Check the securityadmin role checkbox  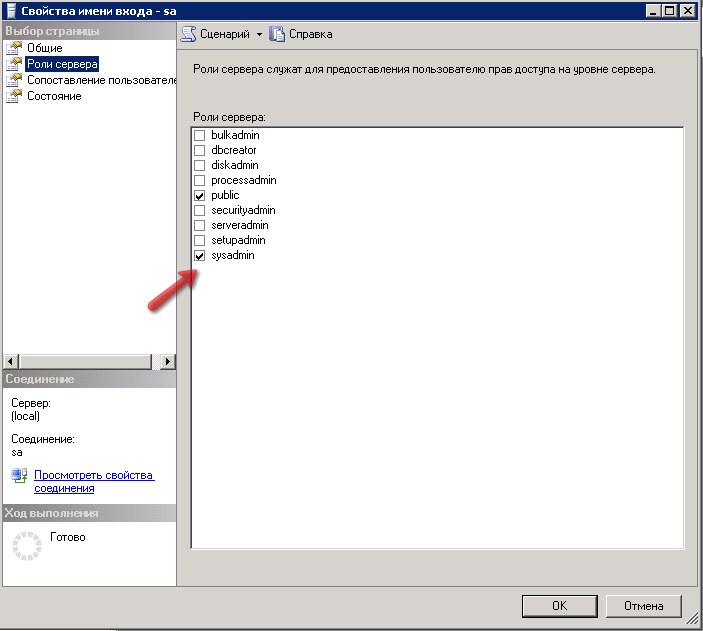click(x=199, y=210)
